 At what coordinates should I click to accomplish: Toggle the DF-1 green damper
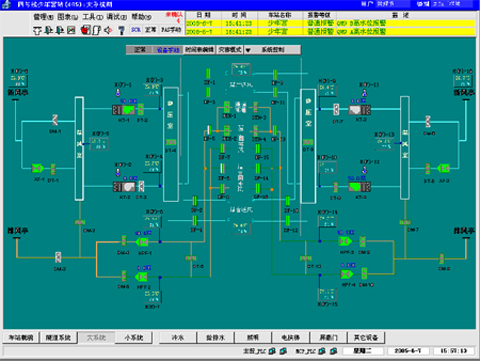[208, 74]
